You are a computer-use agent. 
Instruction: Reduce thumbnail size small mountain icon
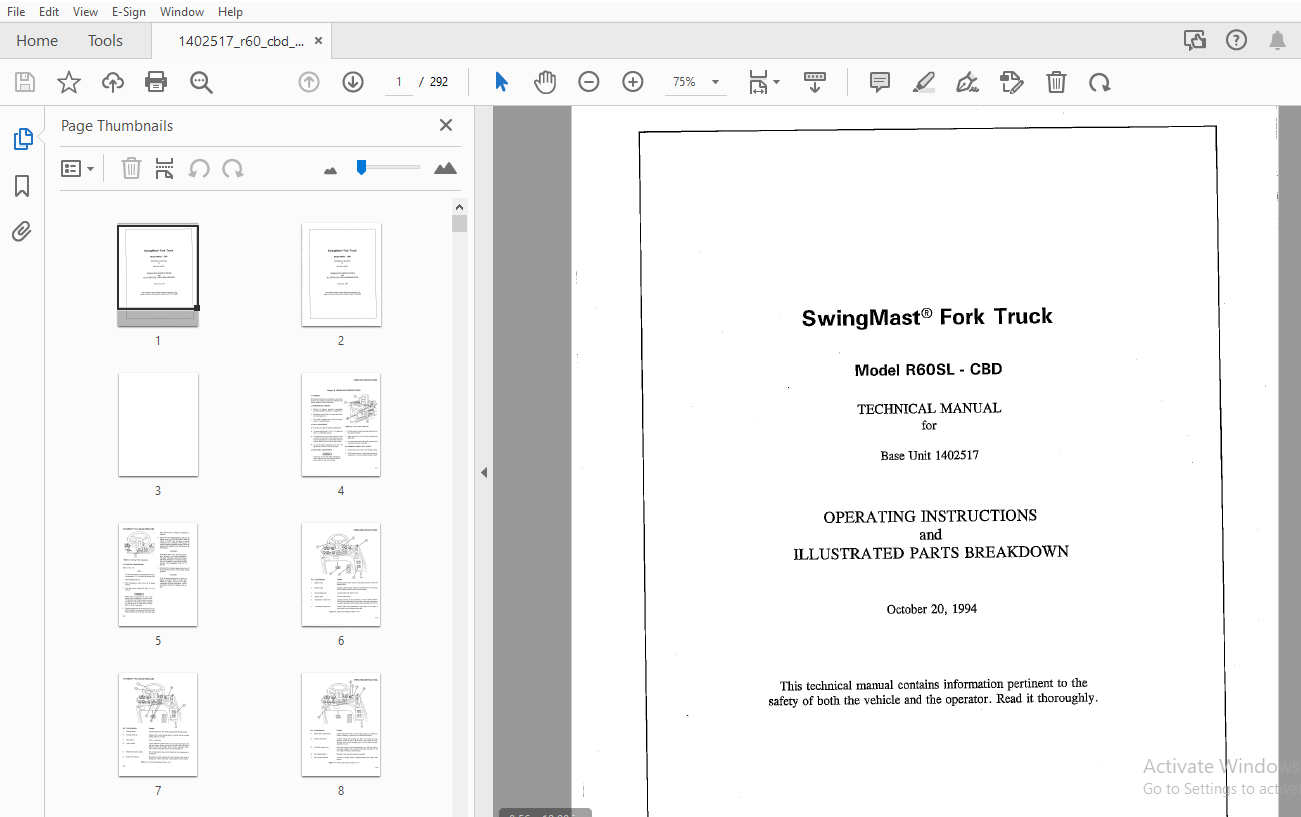pos(331,170)
